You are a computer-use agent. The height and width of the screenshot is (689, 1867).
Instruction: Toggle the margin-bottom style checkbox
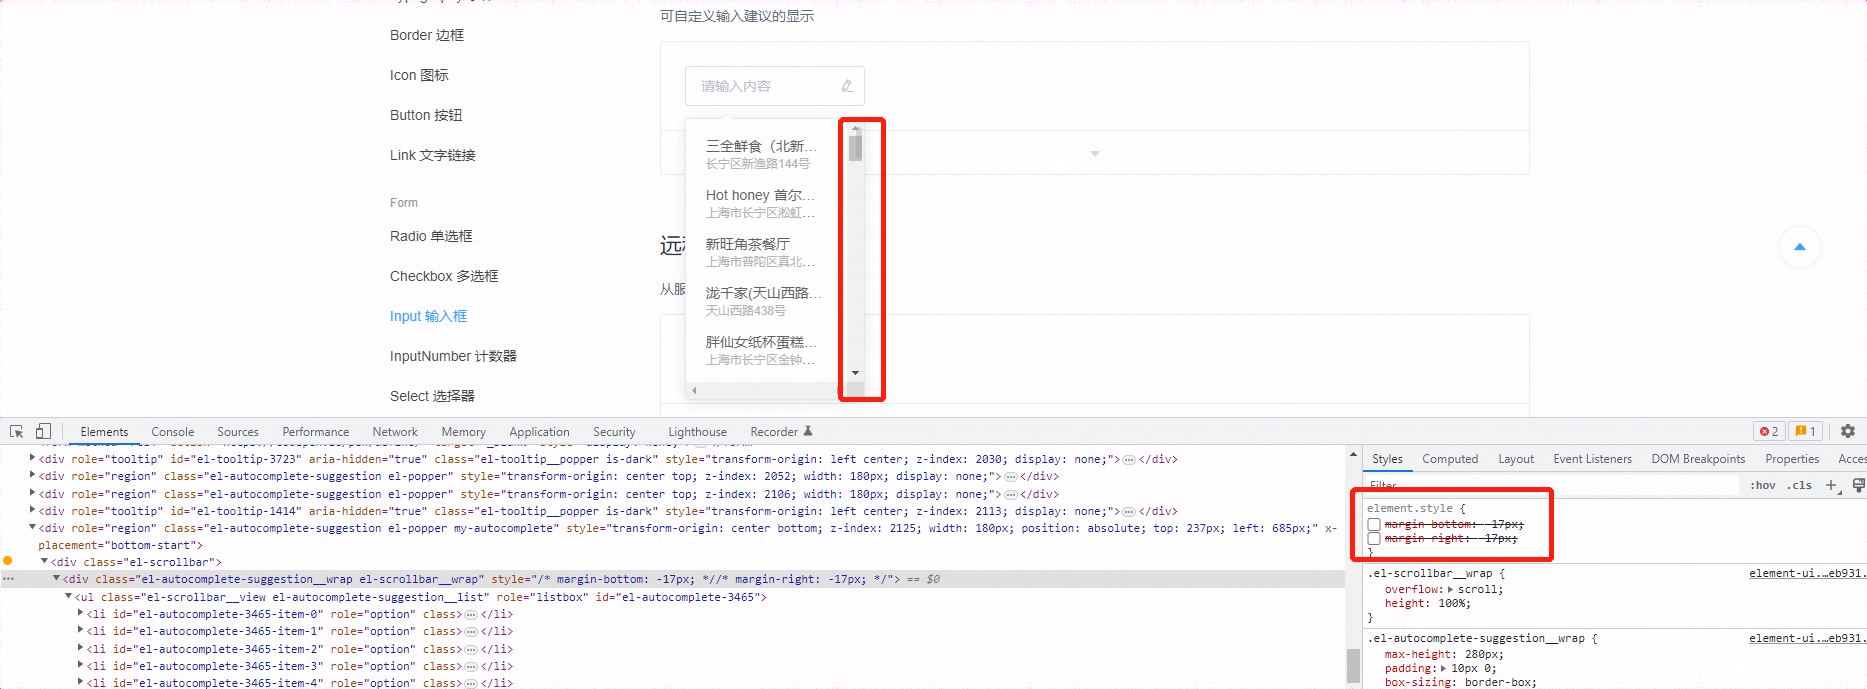pyautogui.click(x=1374, y=524)
